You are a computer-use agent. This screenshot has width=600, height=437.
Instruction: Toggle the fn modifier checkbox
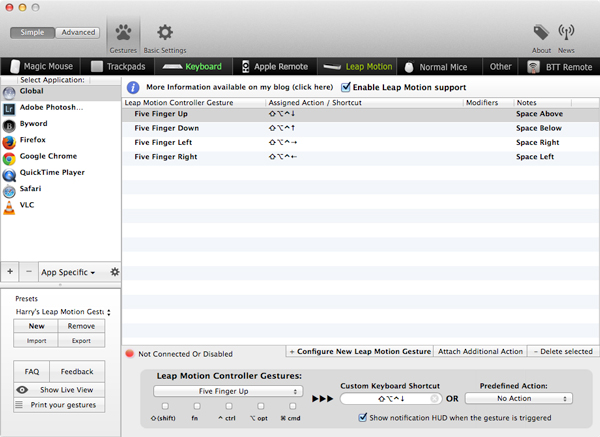tap(197, 406)
